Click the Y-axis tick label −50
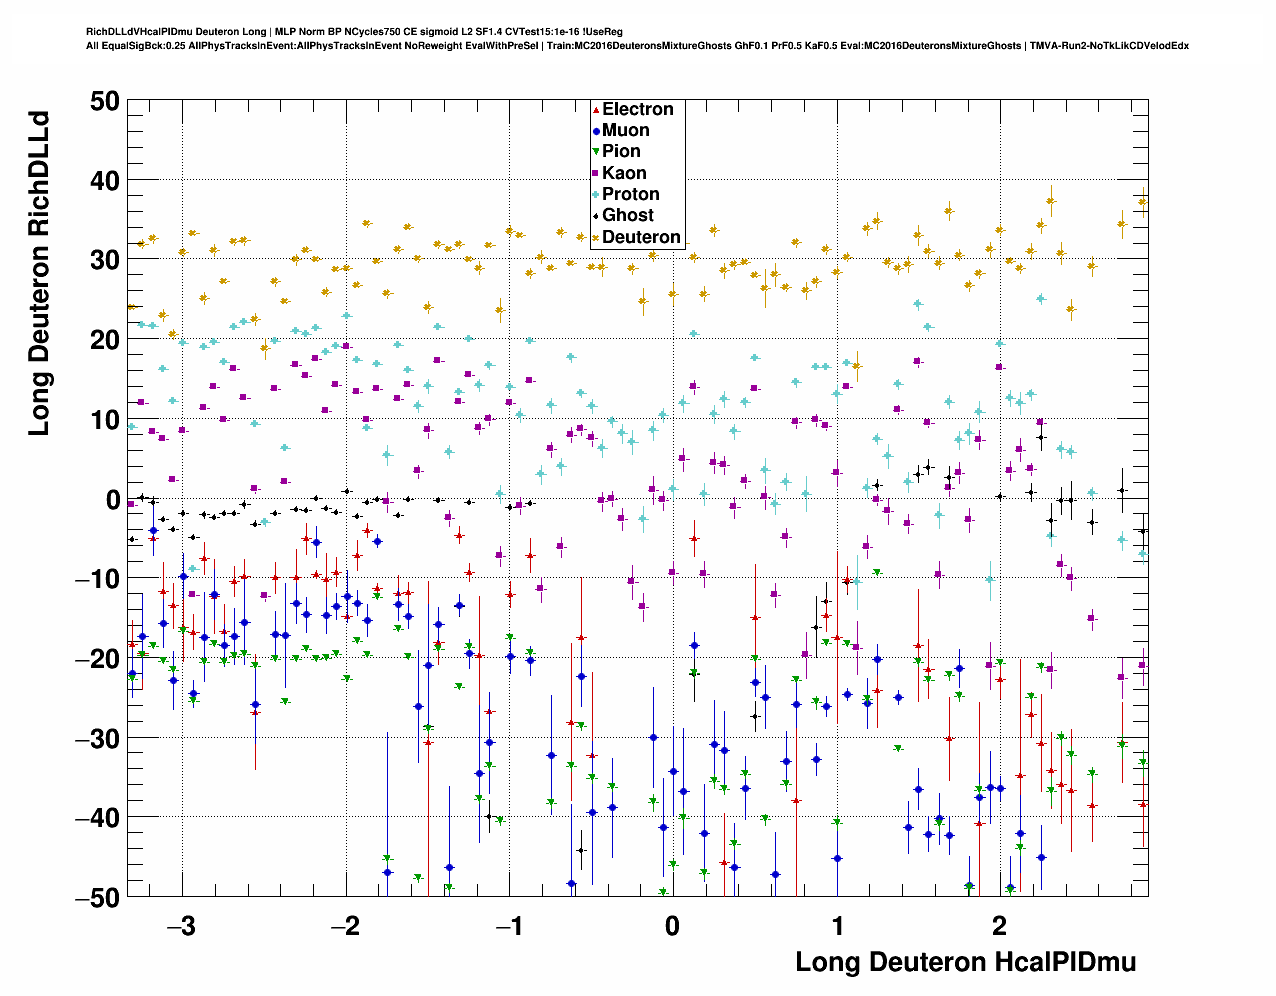Viewport: 1276px width, 996px height. click(97, 897)
